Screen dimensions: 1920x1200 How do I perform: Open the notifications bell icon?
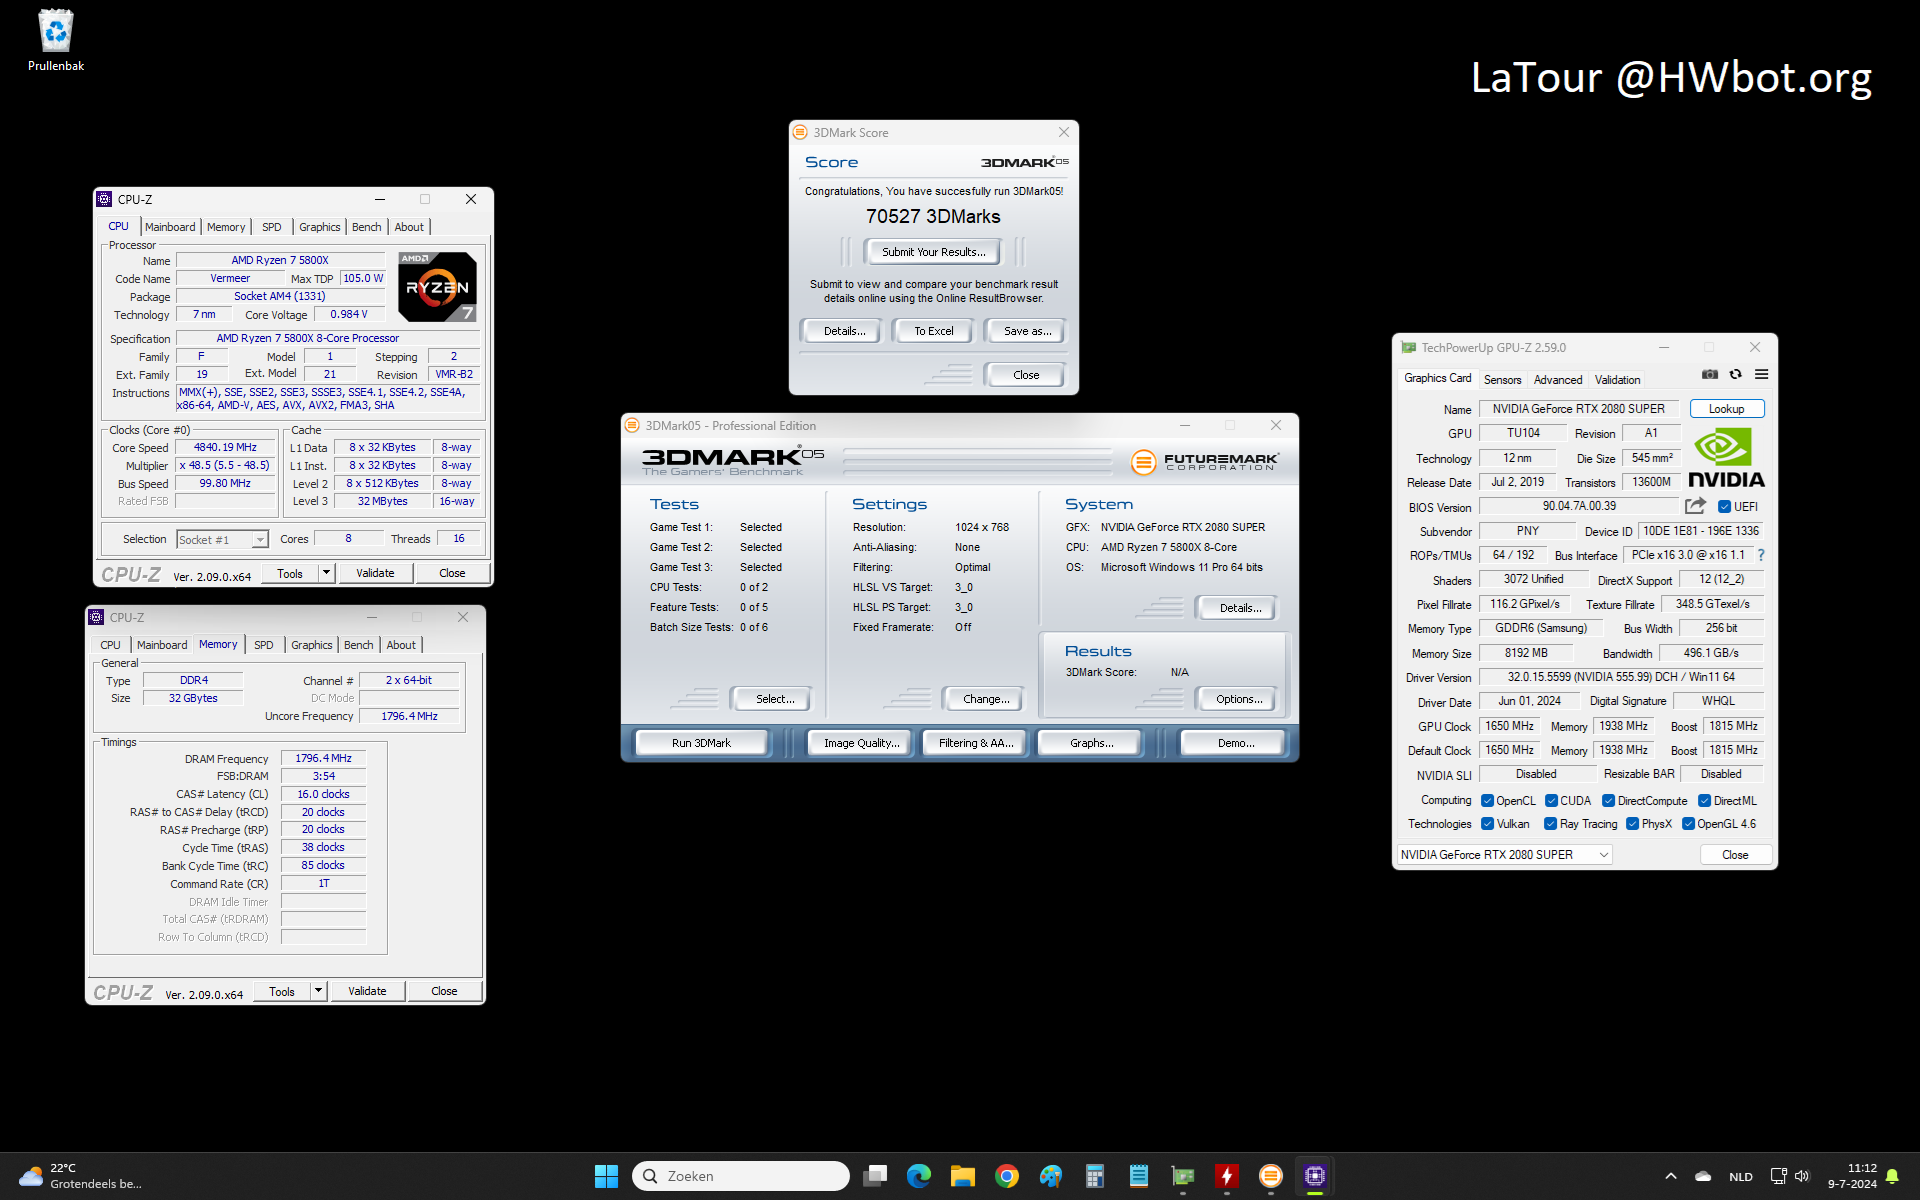tap(1892, 1176)
